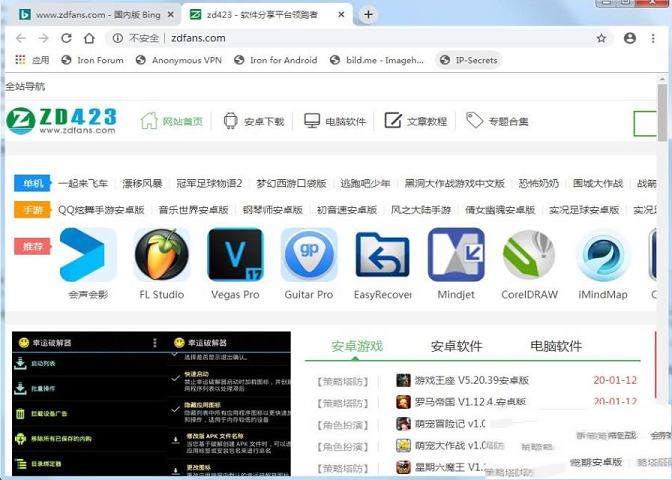Open the 梦幻西游口袋版 link
The height and width of the screenshot is (480, 672).
coord(291,183)
